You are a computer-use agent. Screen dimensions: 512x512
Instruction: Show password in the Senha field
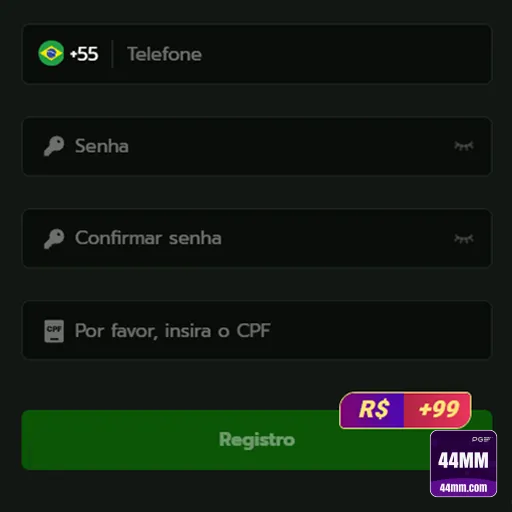point(464,146)
